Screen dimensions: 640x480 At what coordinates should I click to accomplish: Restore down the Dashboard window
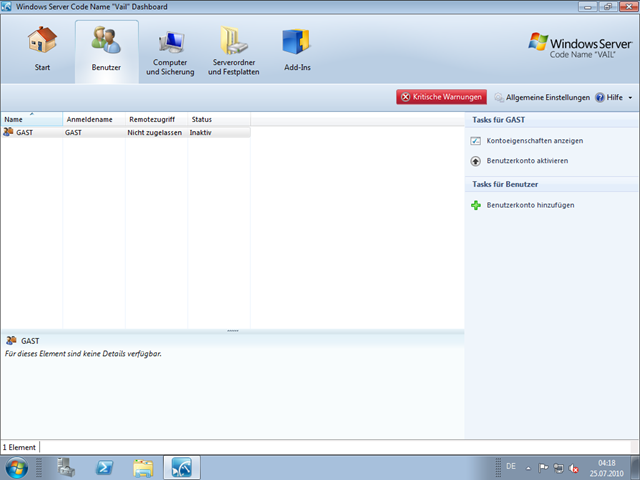click(608, 7)
